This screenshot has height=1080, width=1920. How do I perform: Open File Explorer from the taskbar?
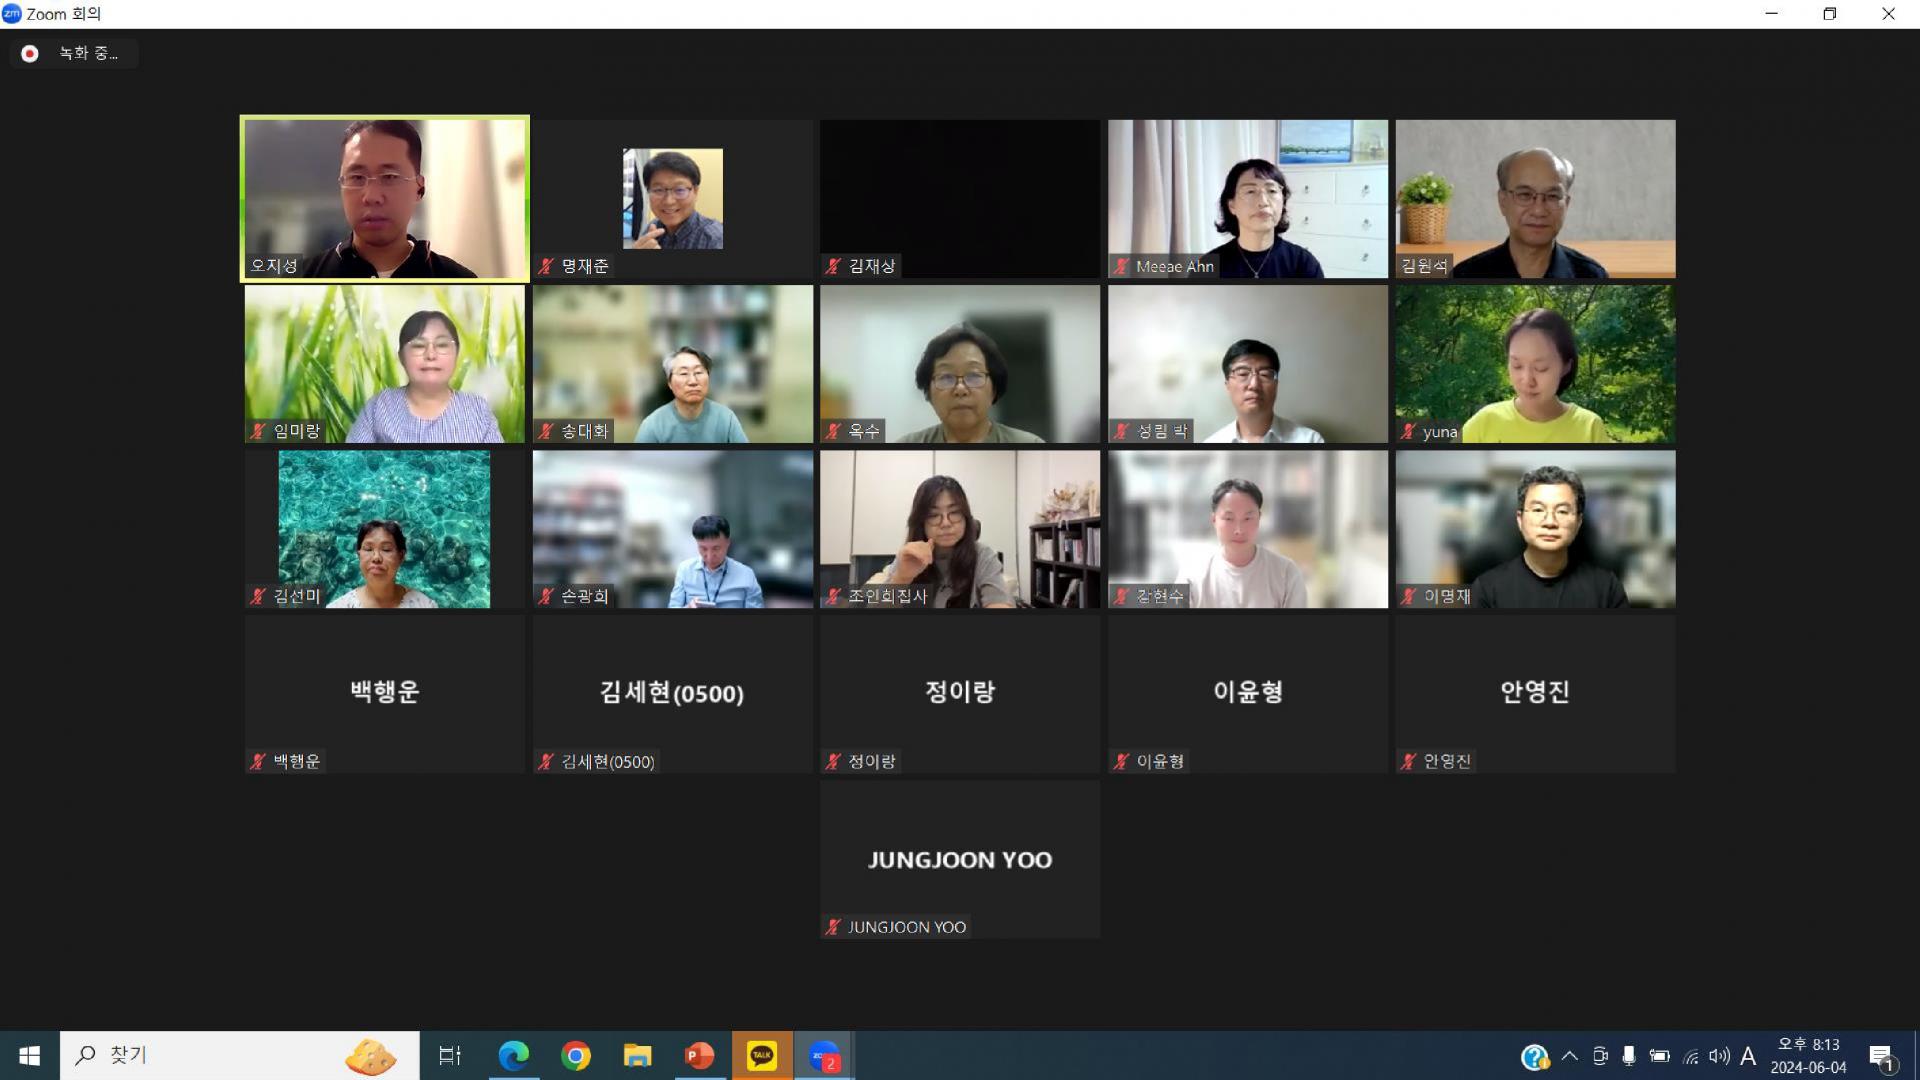tap(637, 1055)
